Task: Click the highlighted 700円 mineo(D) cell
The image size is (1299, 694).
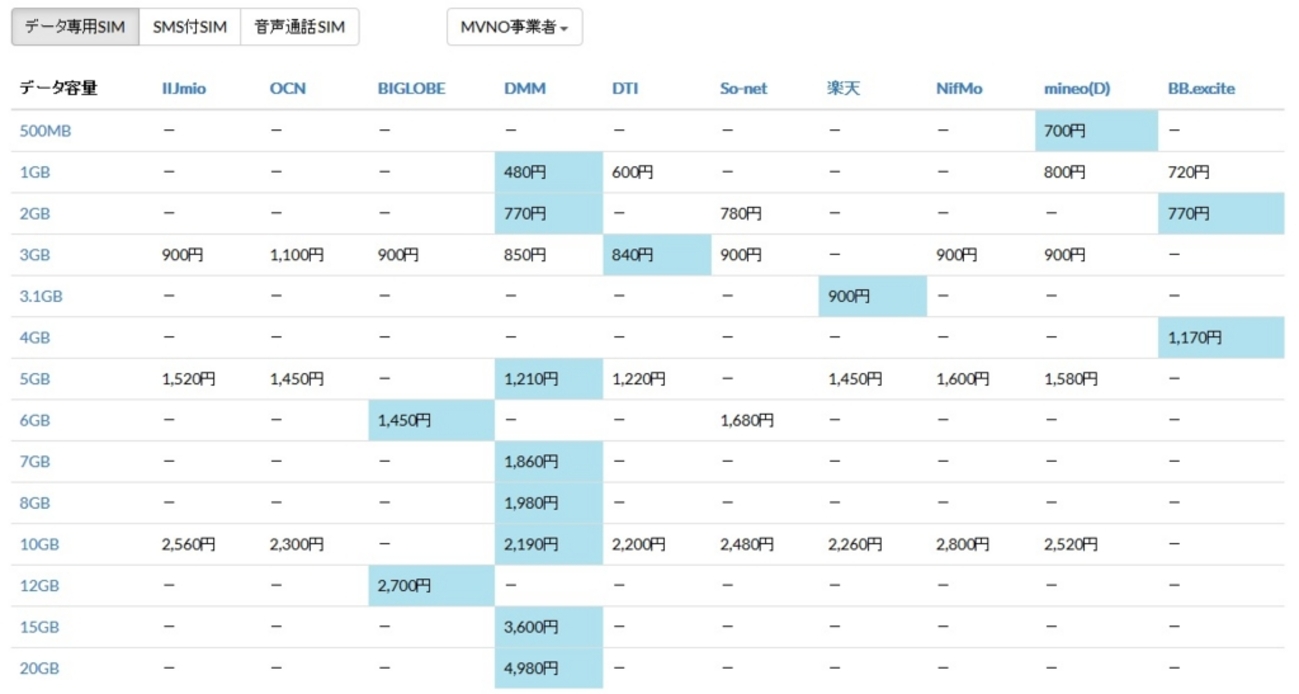Action: pyautogui.click(x=1096, y=130)
